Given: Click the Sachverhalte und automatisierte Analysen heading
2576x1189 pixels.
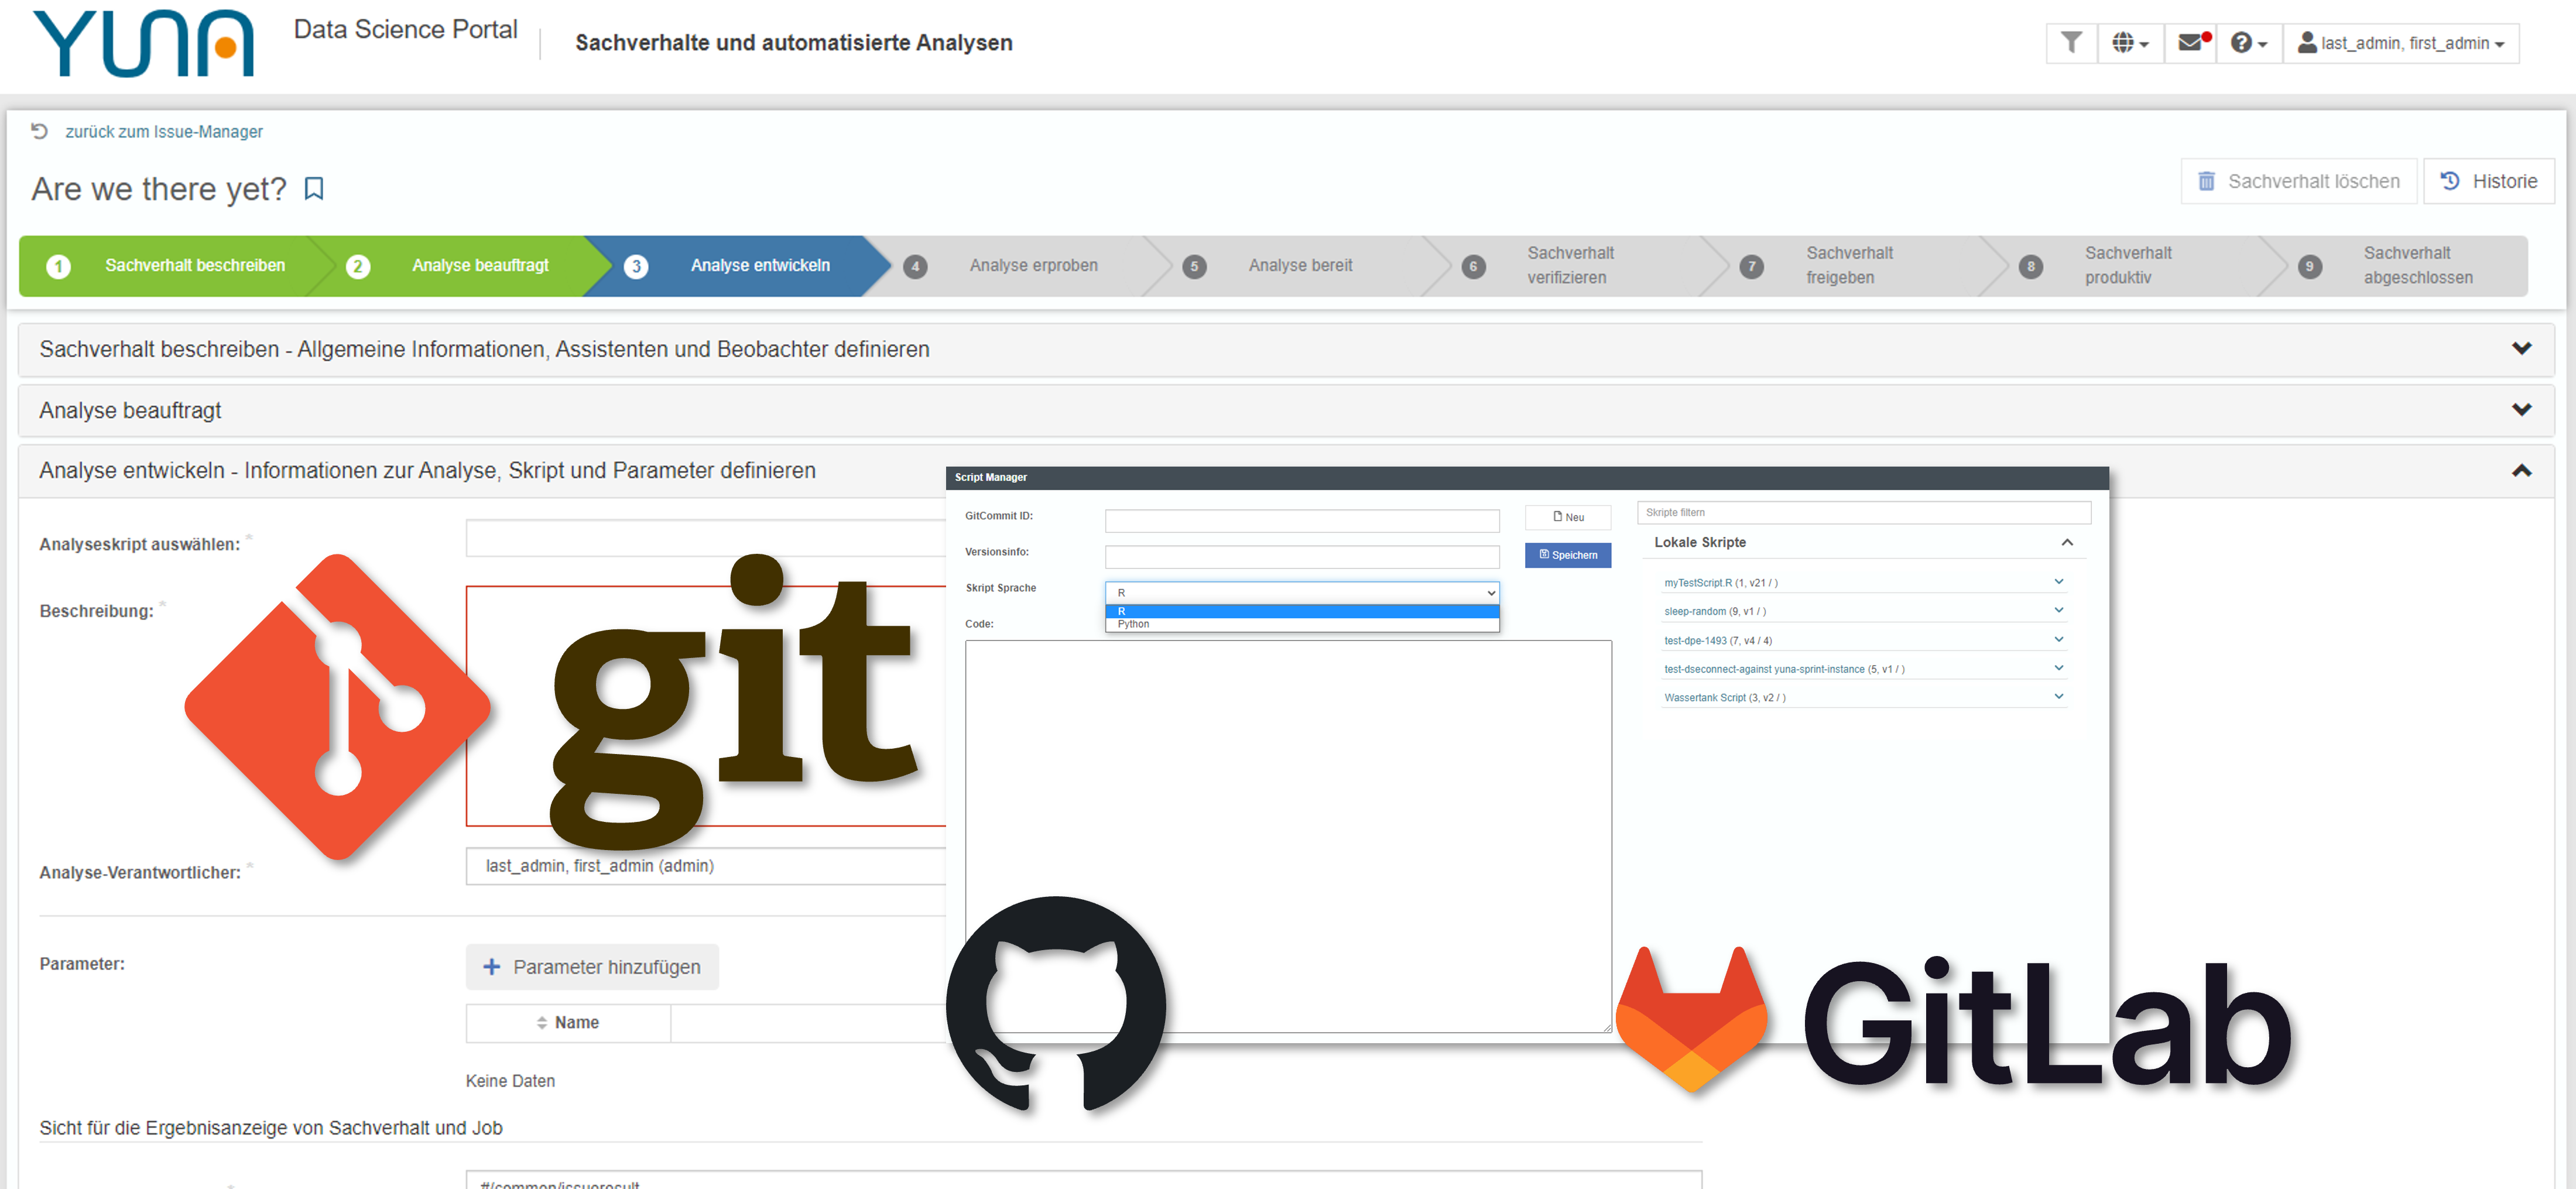Looking at the screenshot, I should pos(793,43).
